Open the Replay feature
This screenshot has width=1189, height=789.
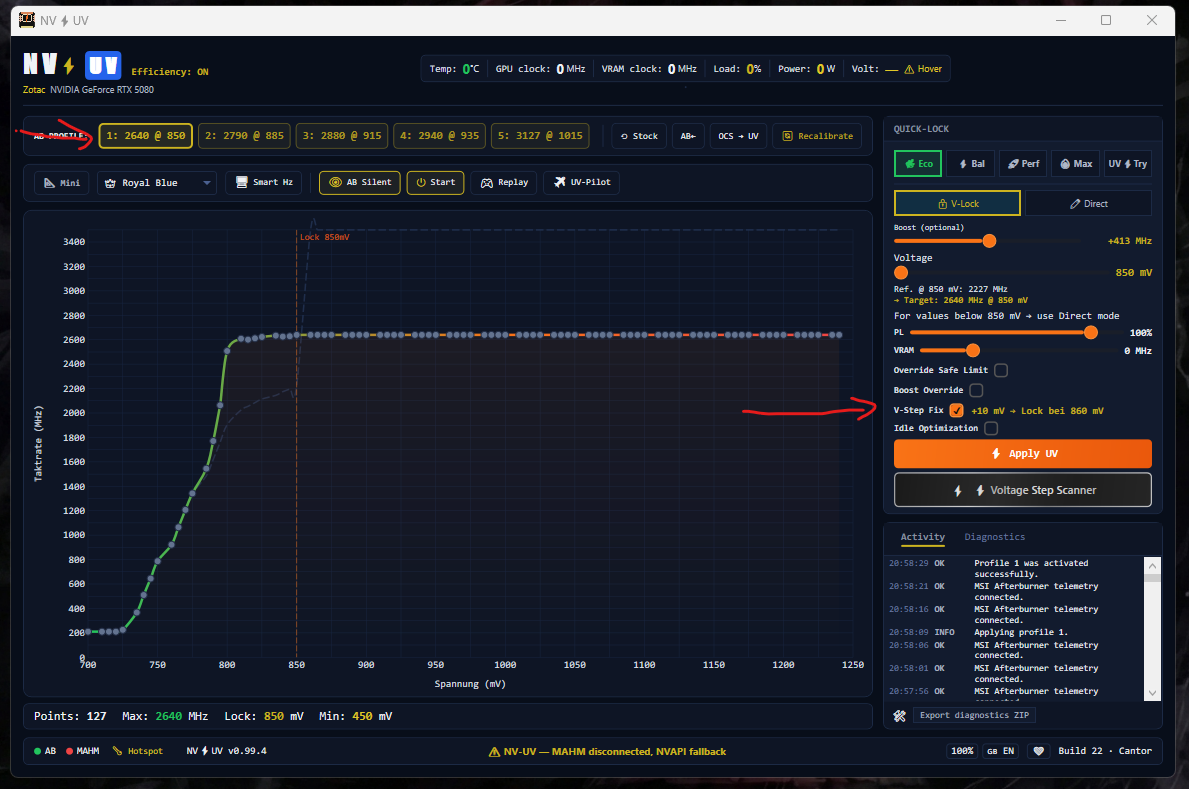tap(504, 182)
